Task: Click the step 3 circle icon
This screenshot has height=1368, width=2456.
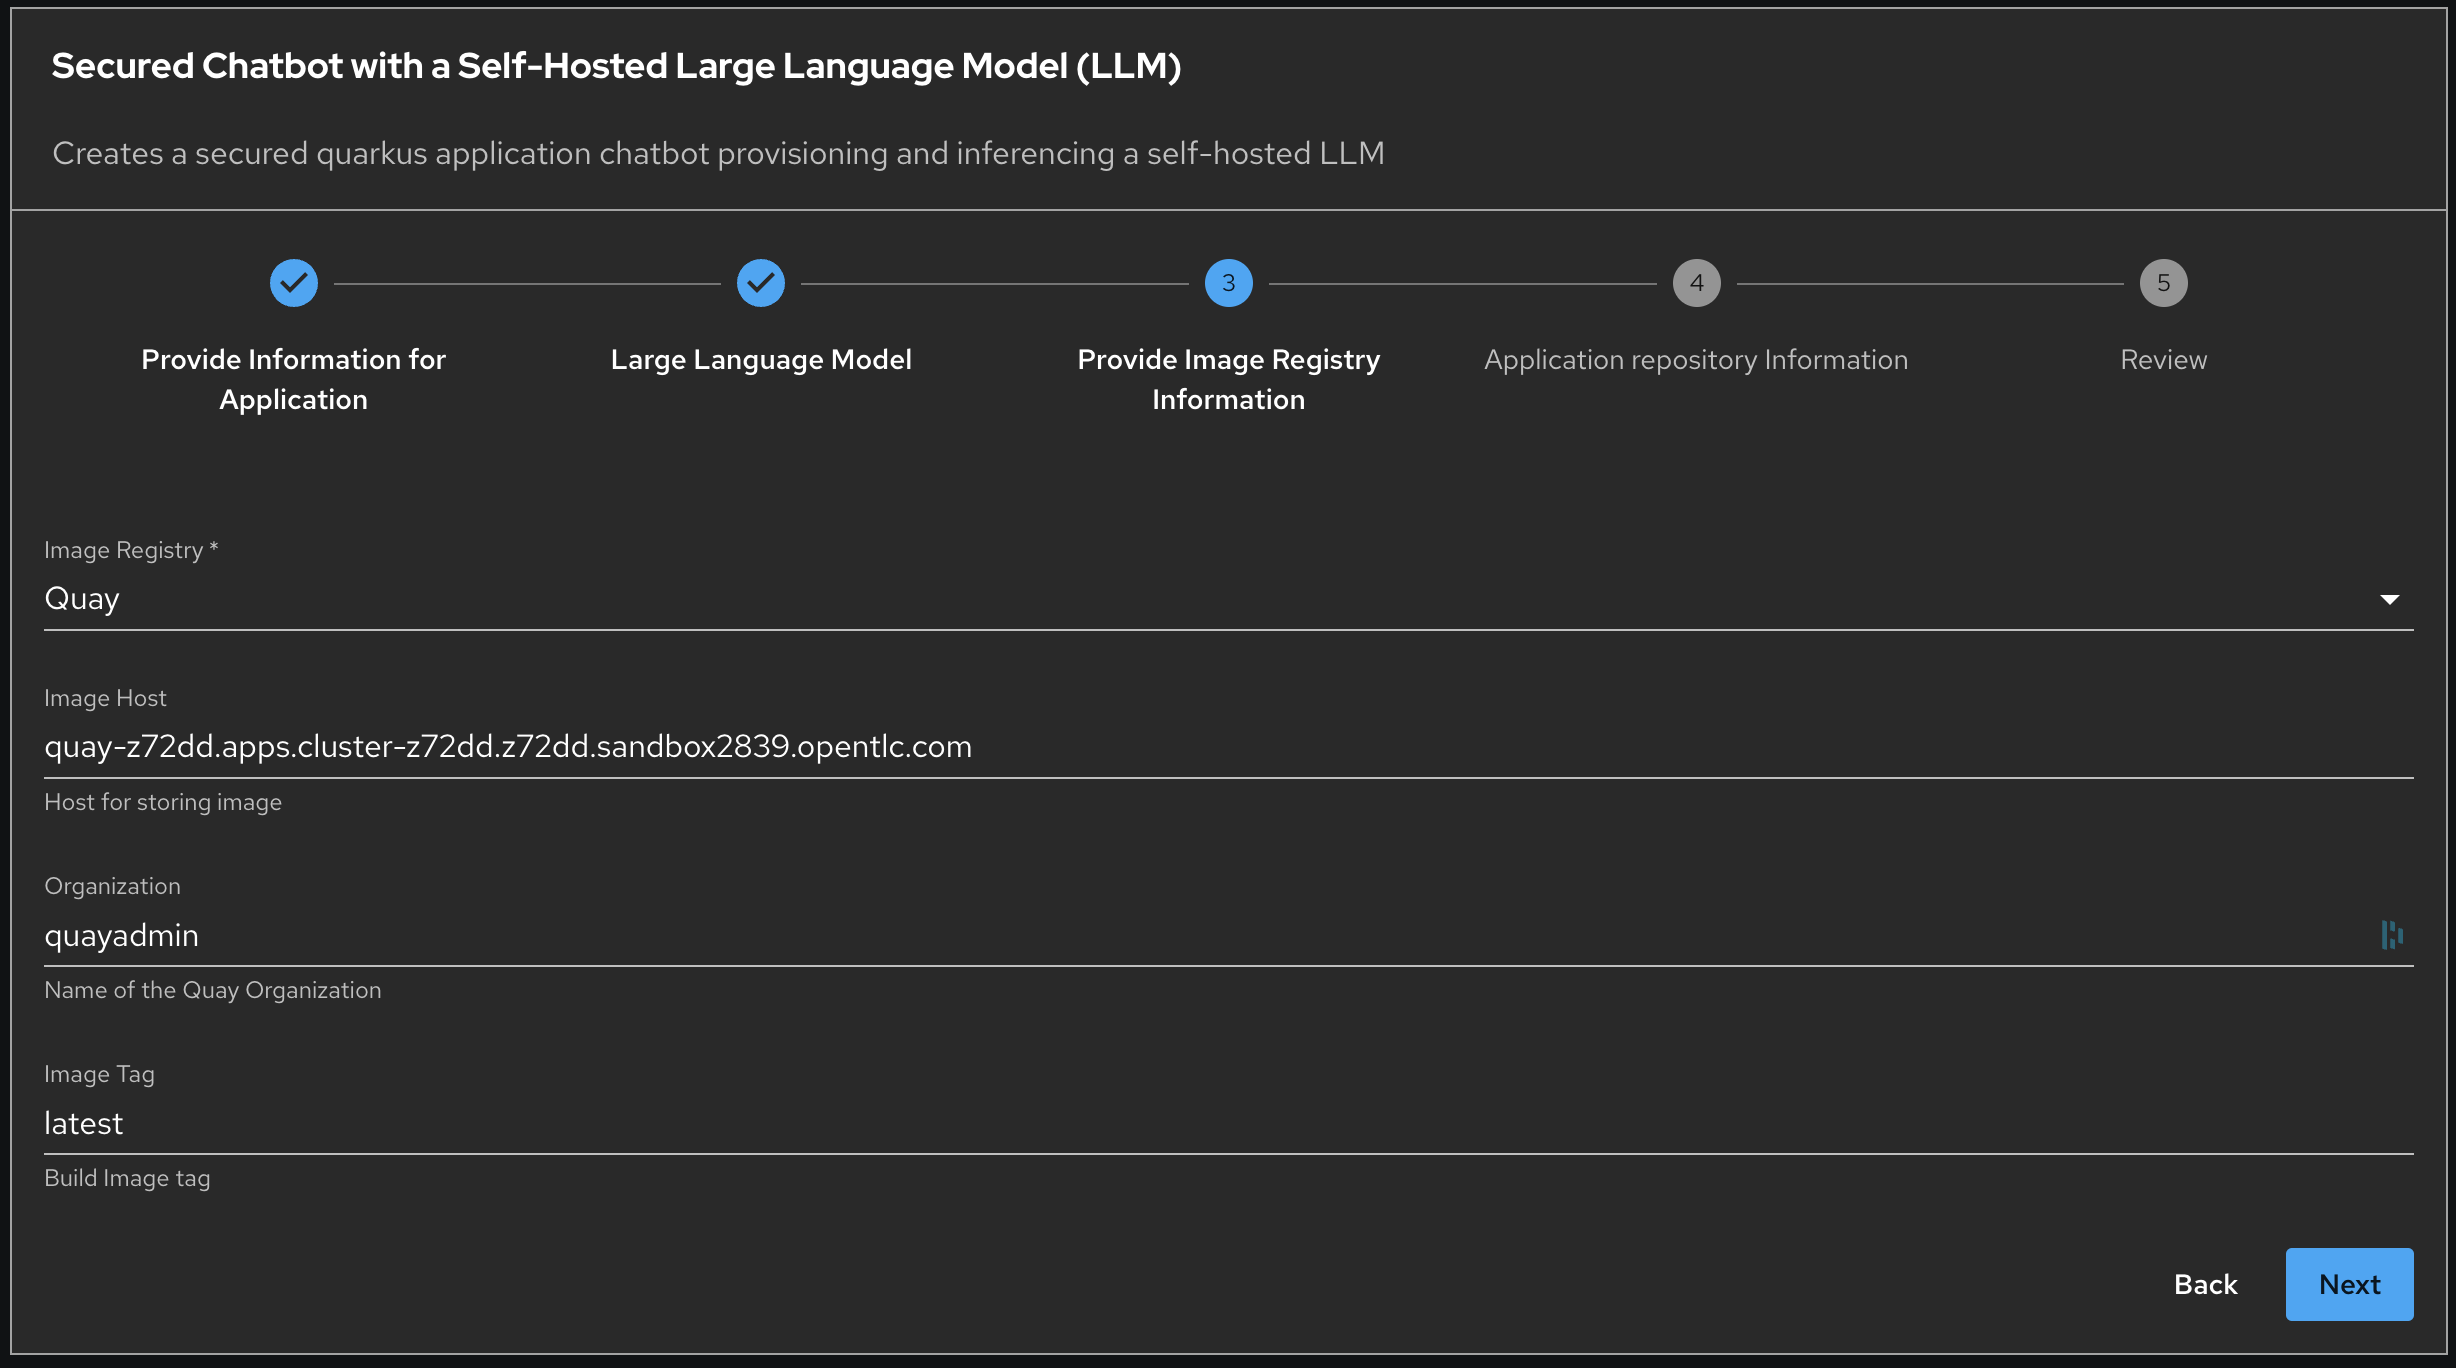Action: [x=1228, y=283]
